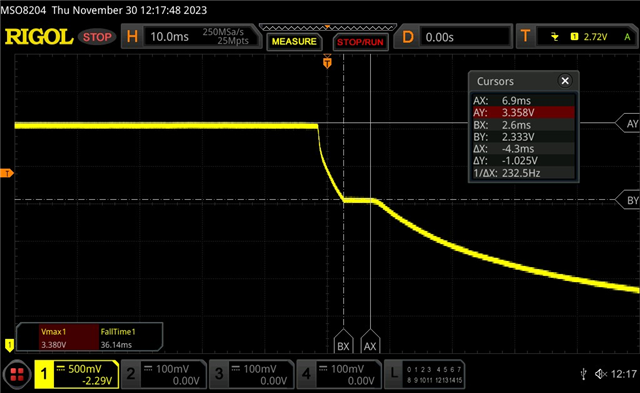Open the red grid function navigation icon
Image resolution: width=640 pixels, height=393 pixels.
pos(17,374)
